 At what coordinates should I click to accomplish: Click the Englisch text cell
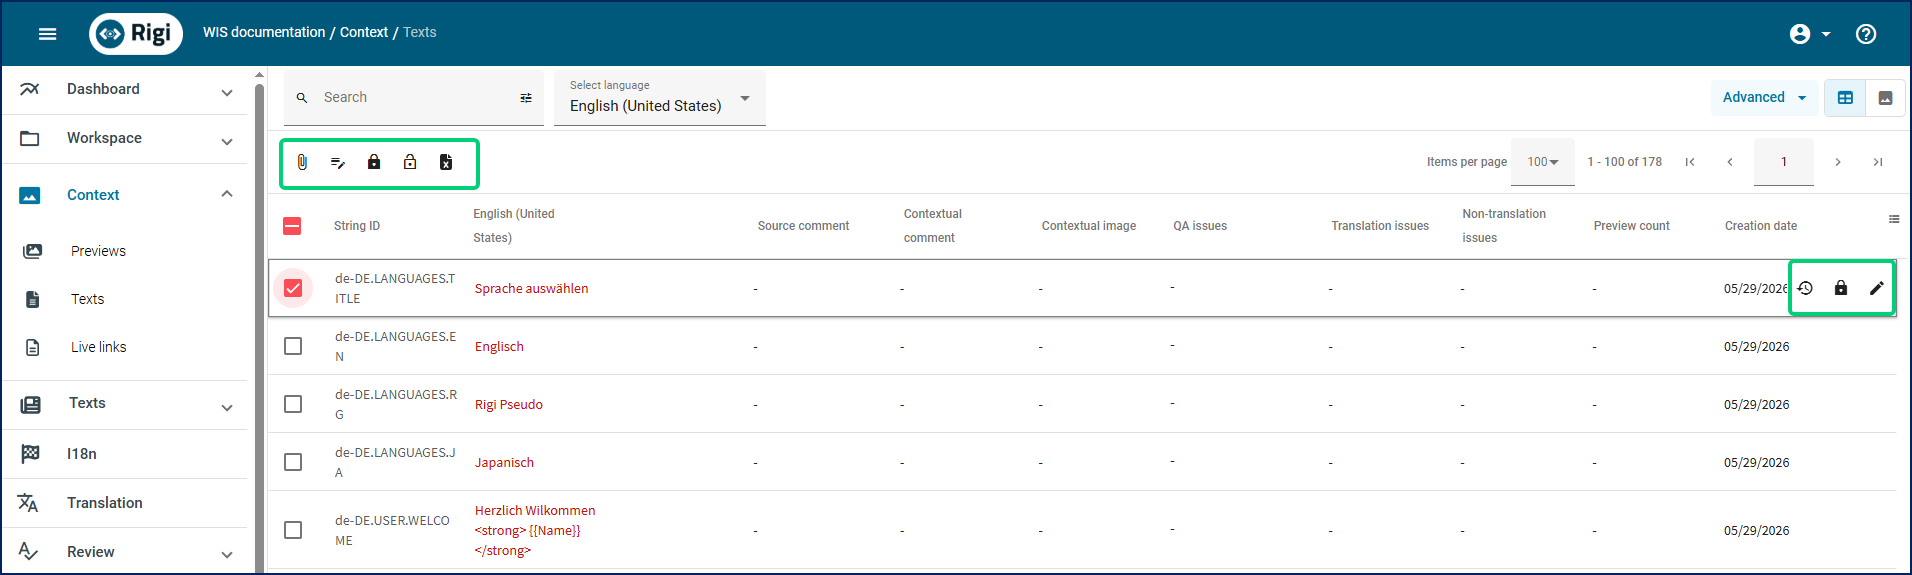pos(499,346)
